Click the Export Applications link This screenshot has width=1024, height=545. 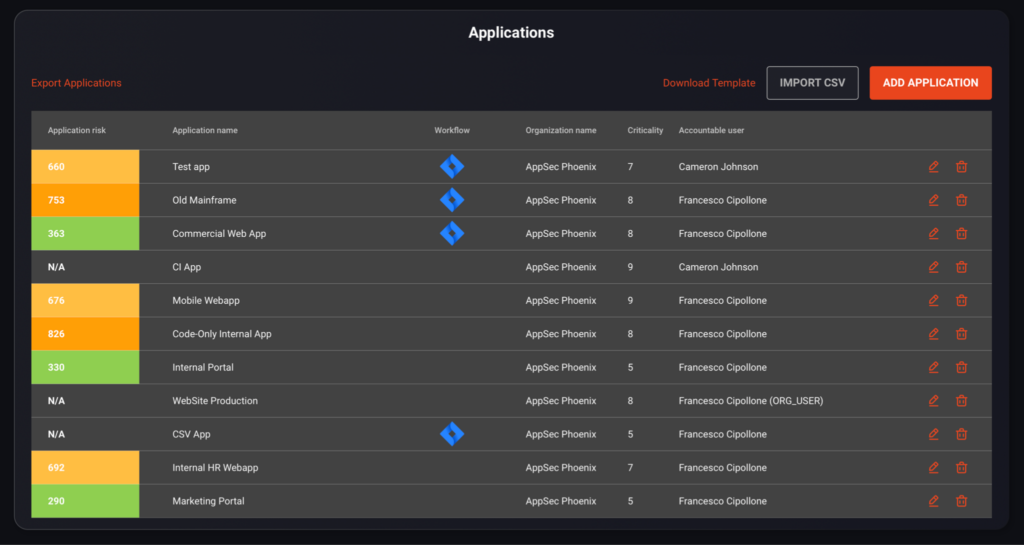76,83
